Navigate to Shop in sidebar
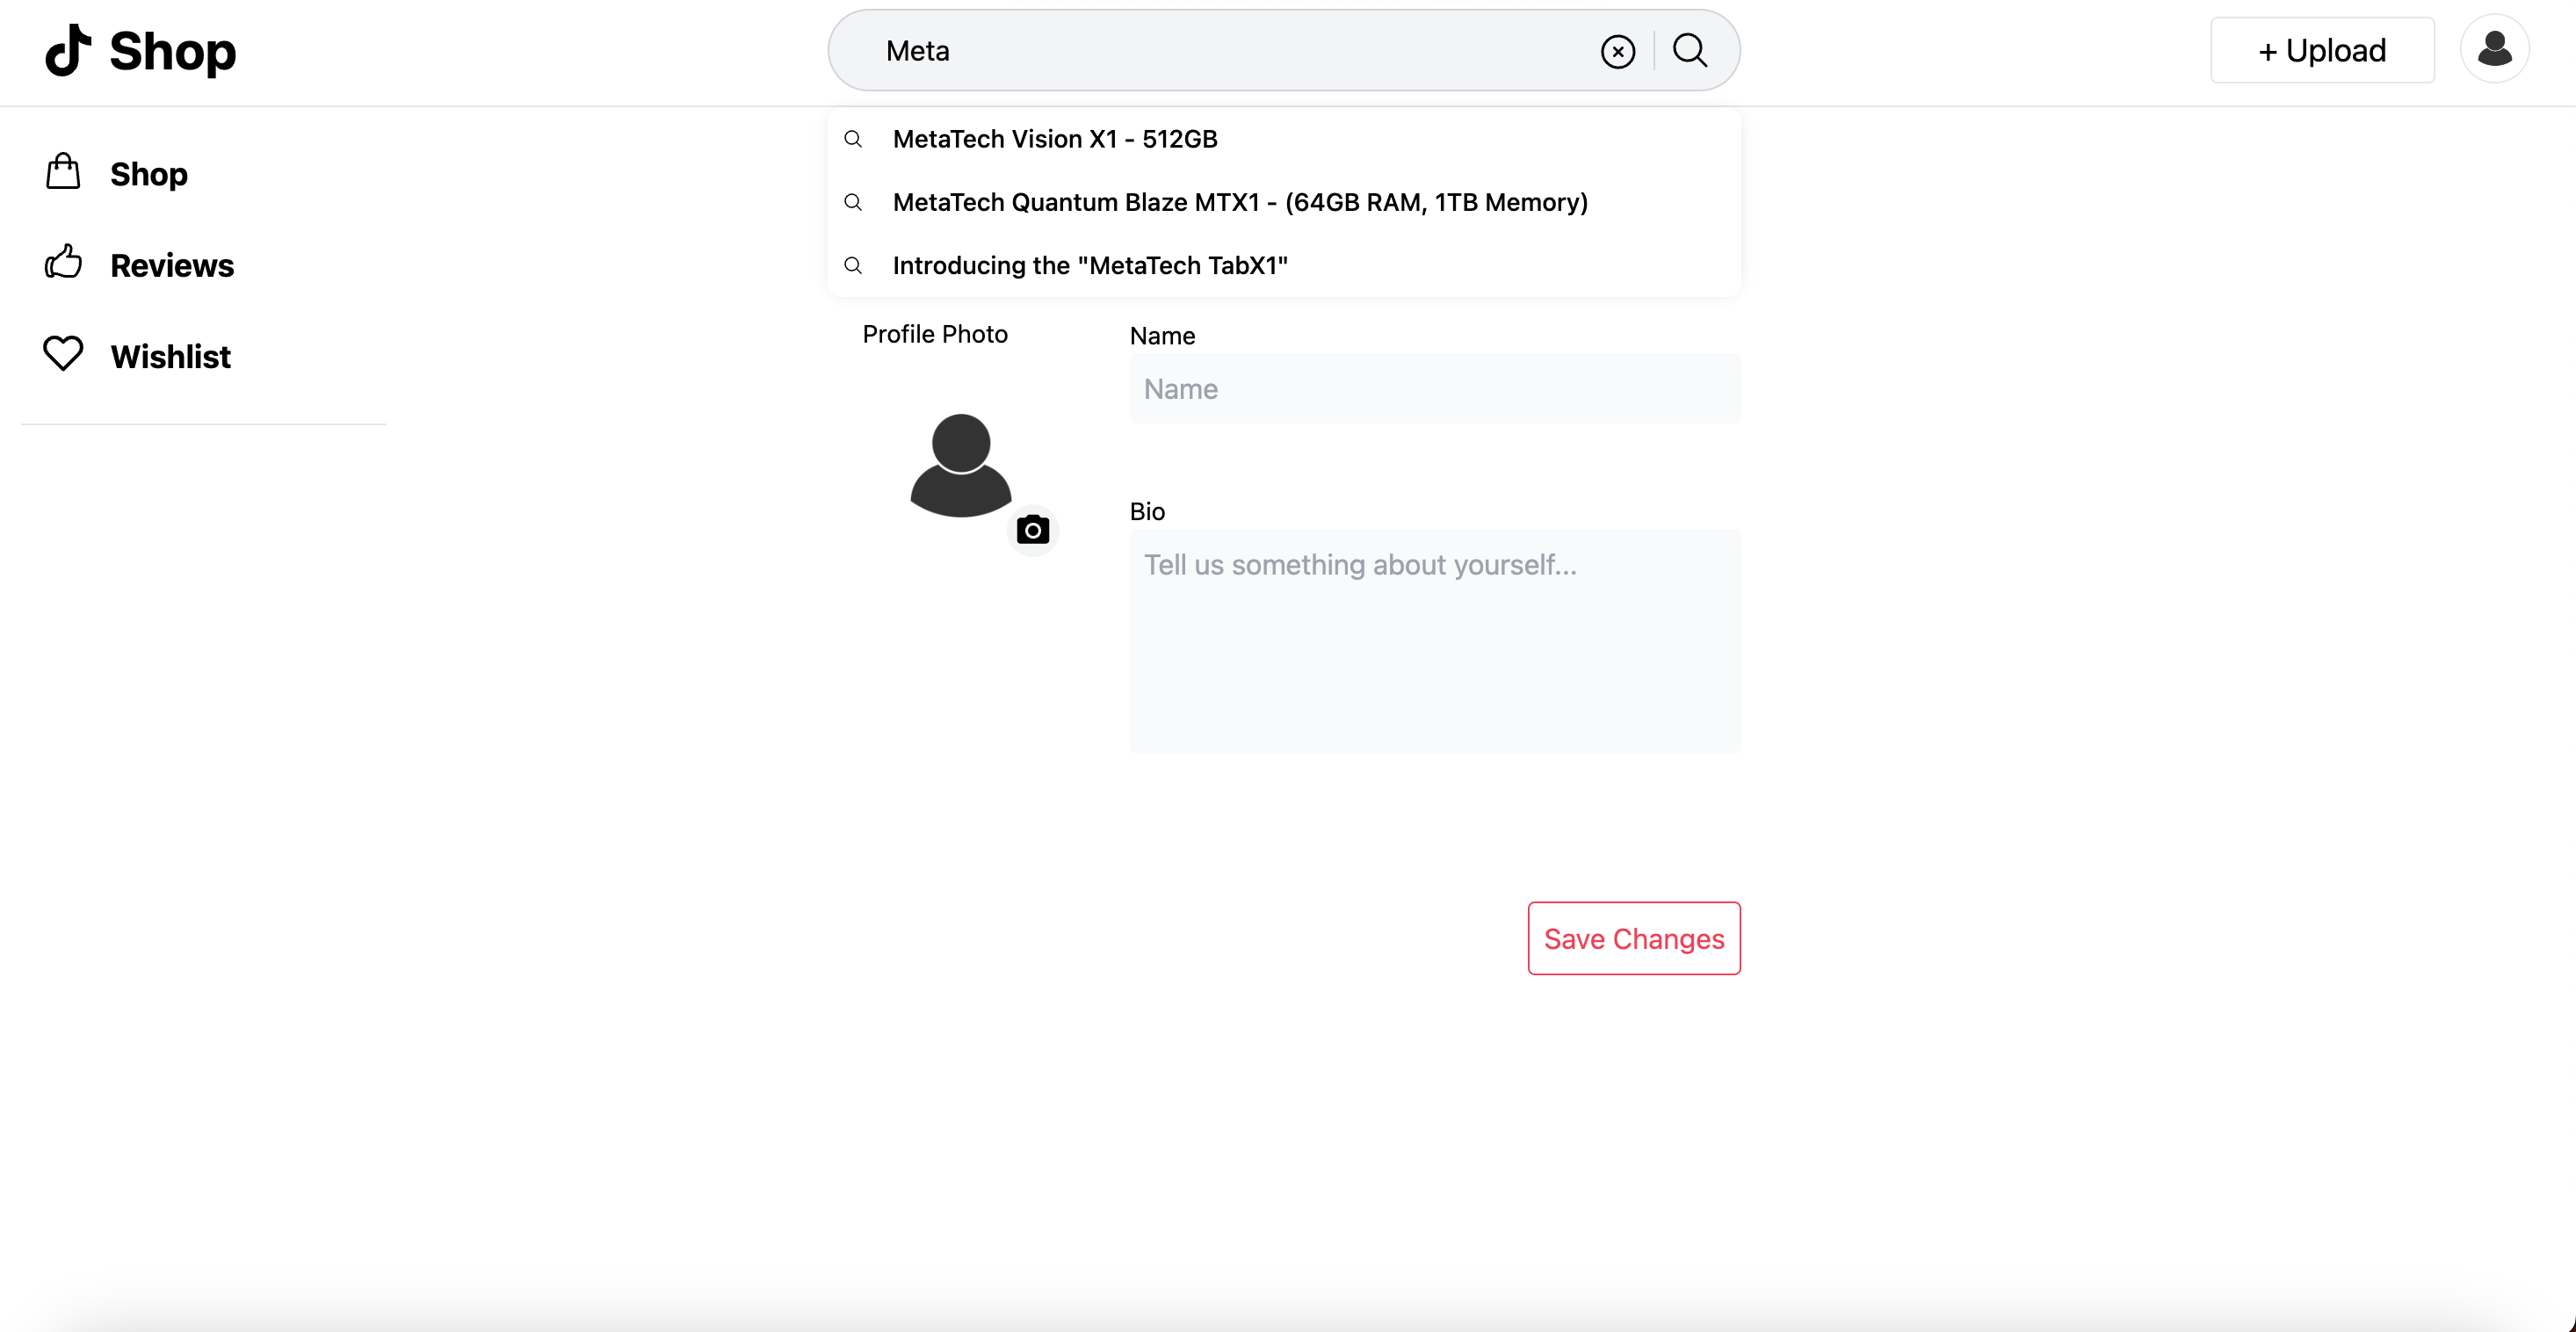Screen dimensions: 2576x1332 (x=149, y=174)
